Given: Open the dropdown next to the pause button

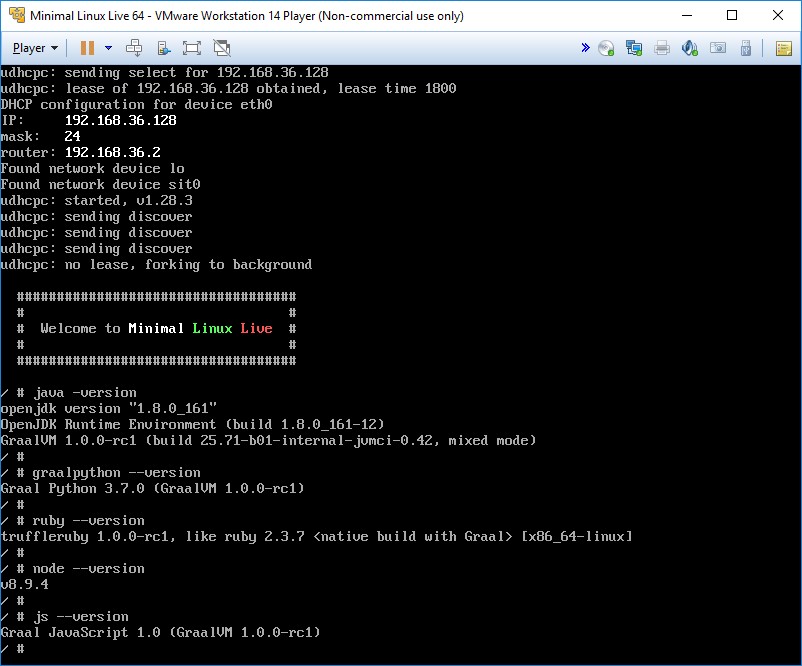Looking at the screenshot, I should click(108, 47).
